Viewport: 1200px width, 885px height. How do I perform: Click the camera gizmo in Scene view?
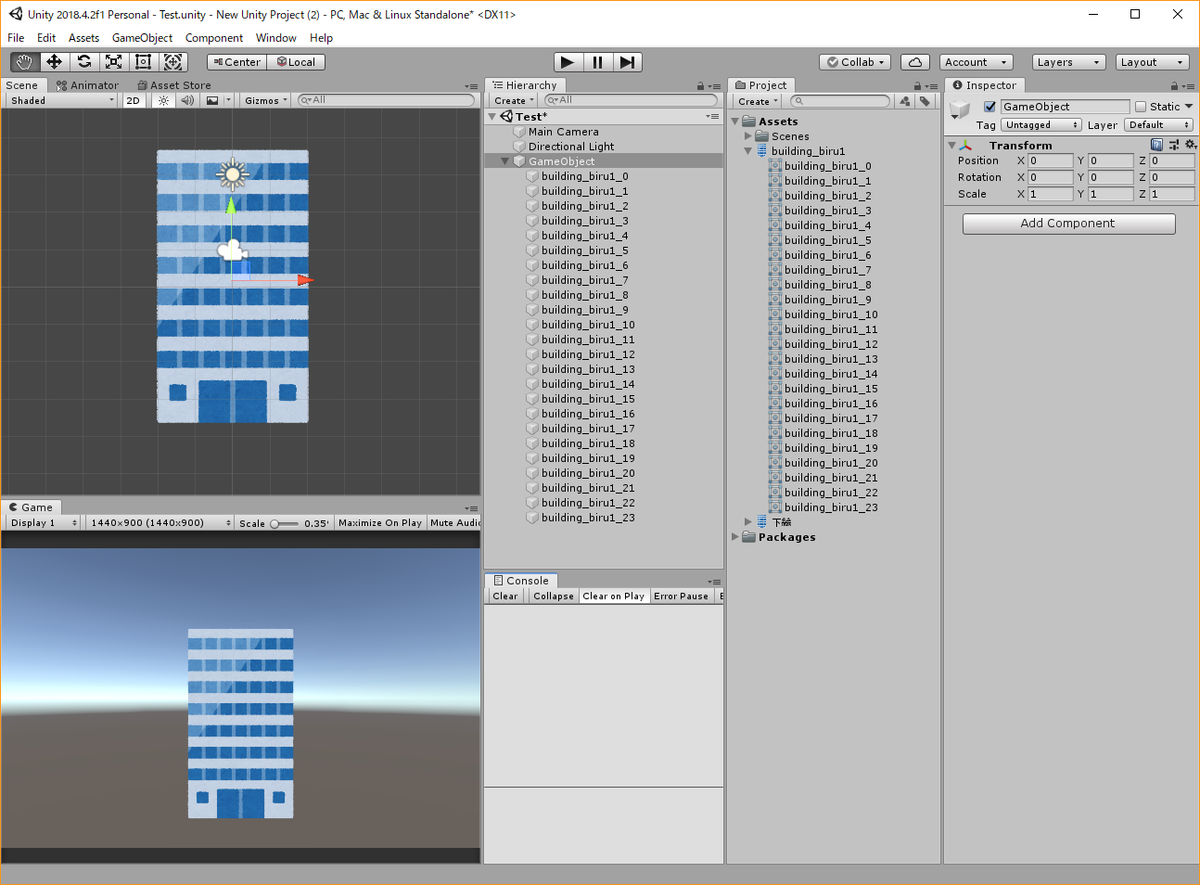click(232, 250)
